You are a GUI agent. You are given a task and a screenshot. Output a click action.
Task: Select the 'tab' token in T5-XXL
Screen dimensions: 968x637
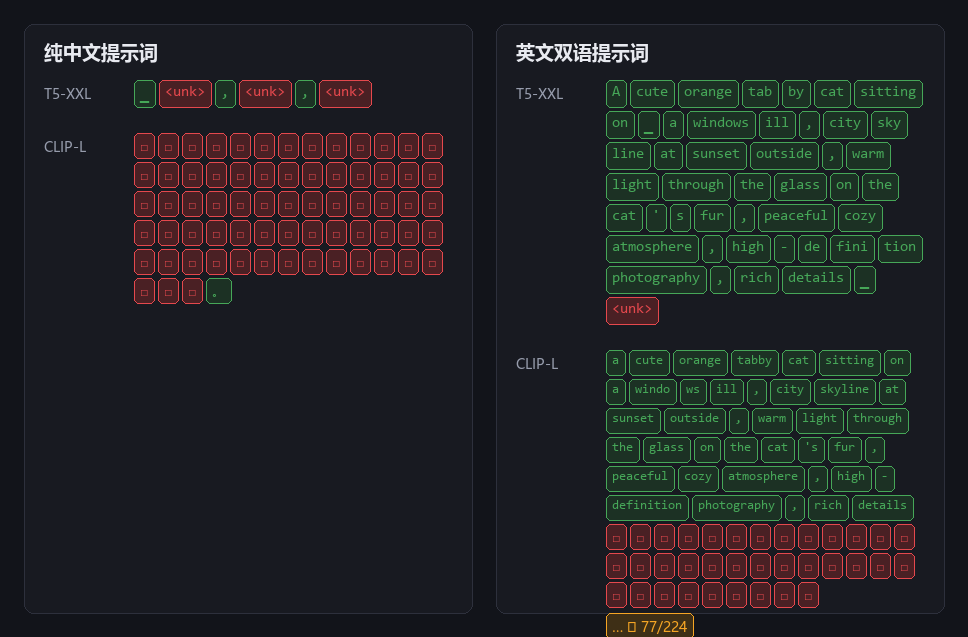tap(760, 94)
